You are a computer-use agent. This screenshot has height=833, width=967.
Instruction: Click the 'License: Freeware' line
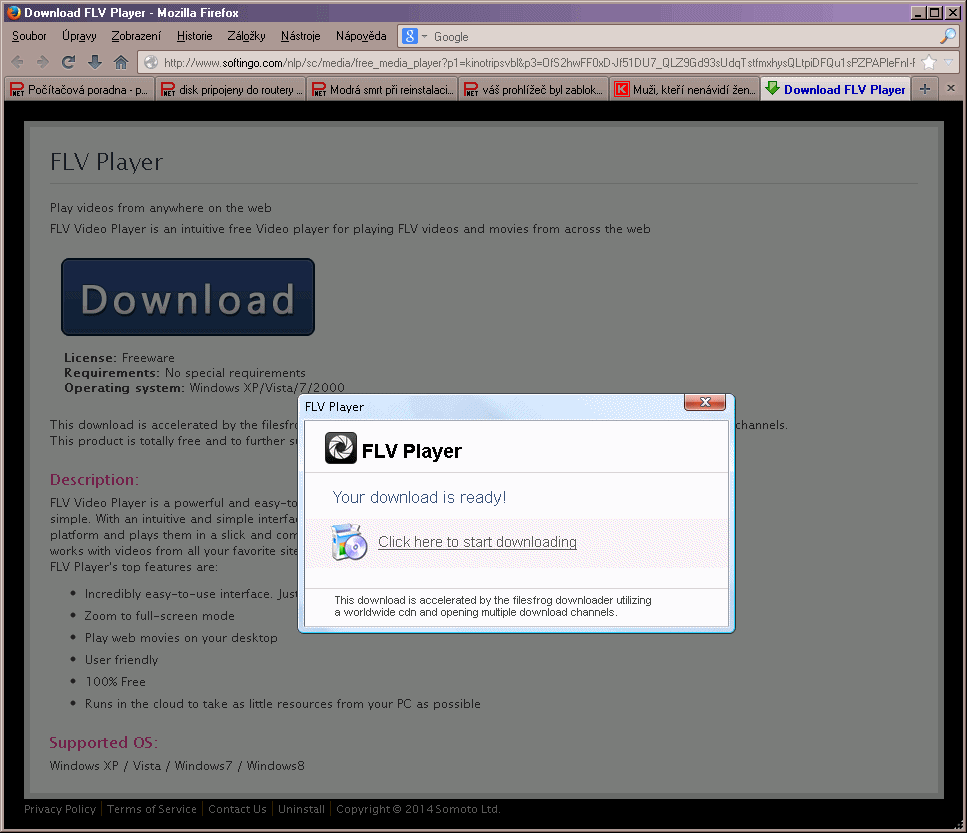click(x=120, y=358)
